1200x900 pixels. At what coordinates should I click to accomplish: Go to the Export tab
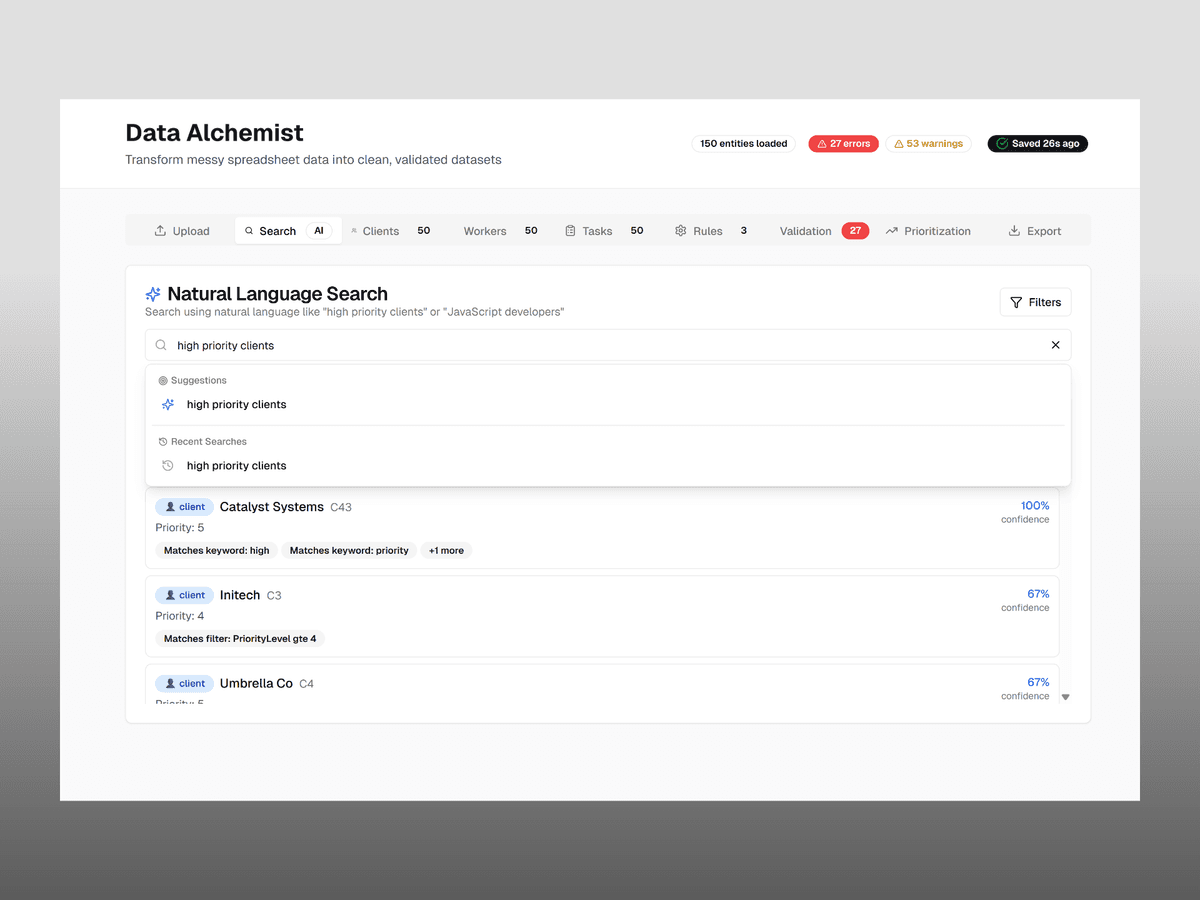coord(1035,231)
